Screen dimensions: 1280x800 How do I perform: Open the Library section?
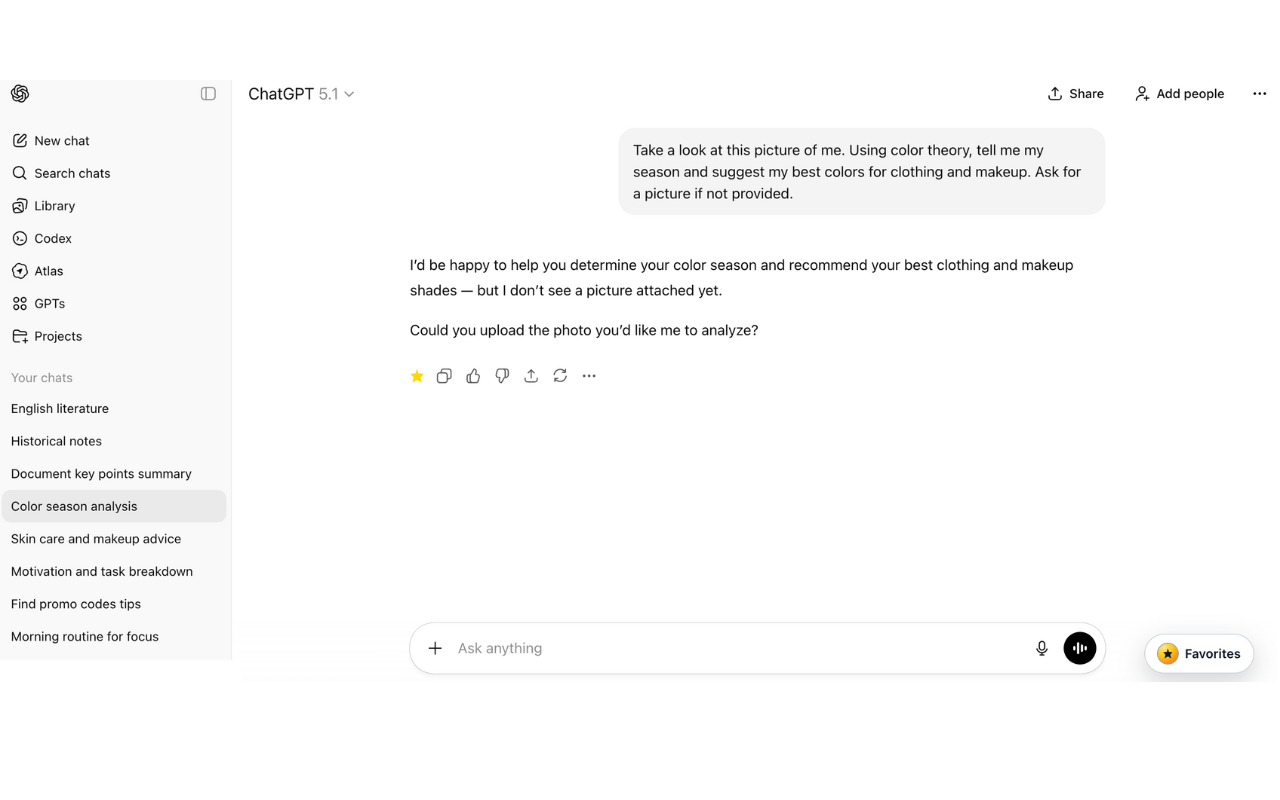pyautogui.click(x=54, y=205)
